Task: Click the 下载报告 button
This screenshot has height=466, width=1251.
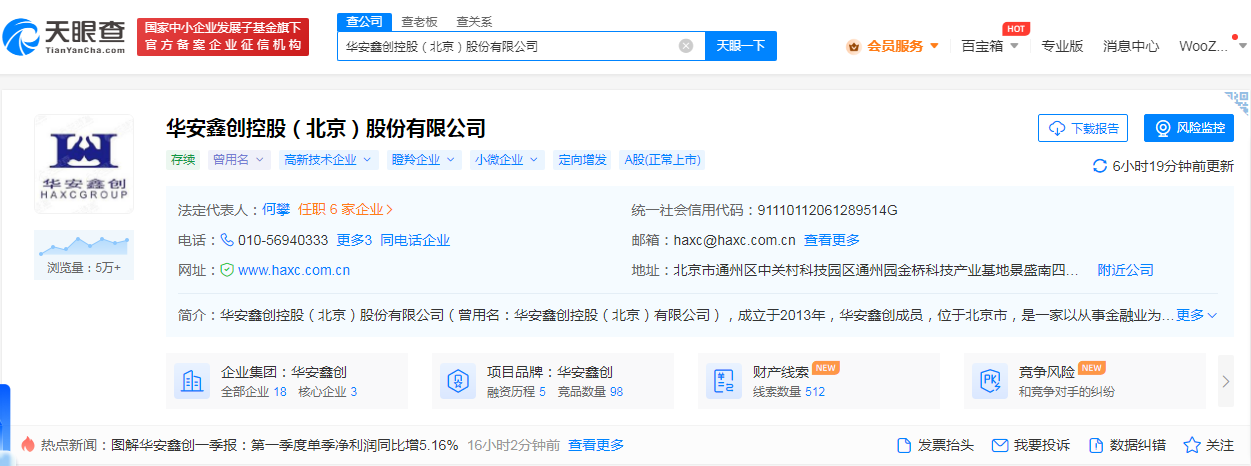Action: pos(1083,128)
